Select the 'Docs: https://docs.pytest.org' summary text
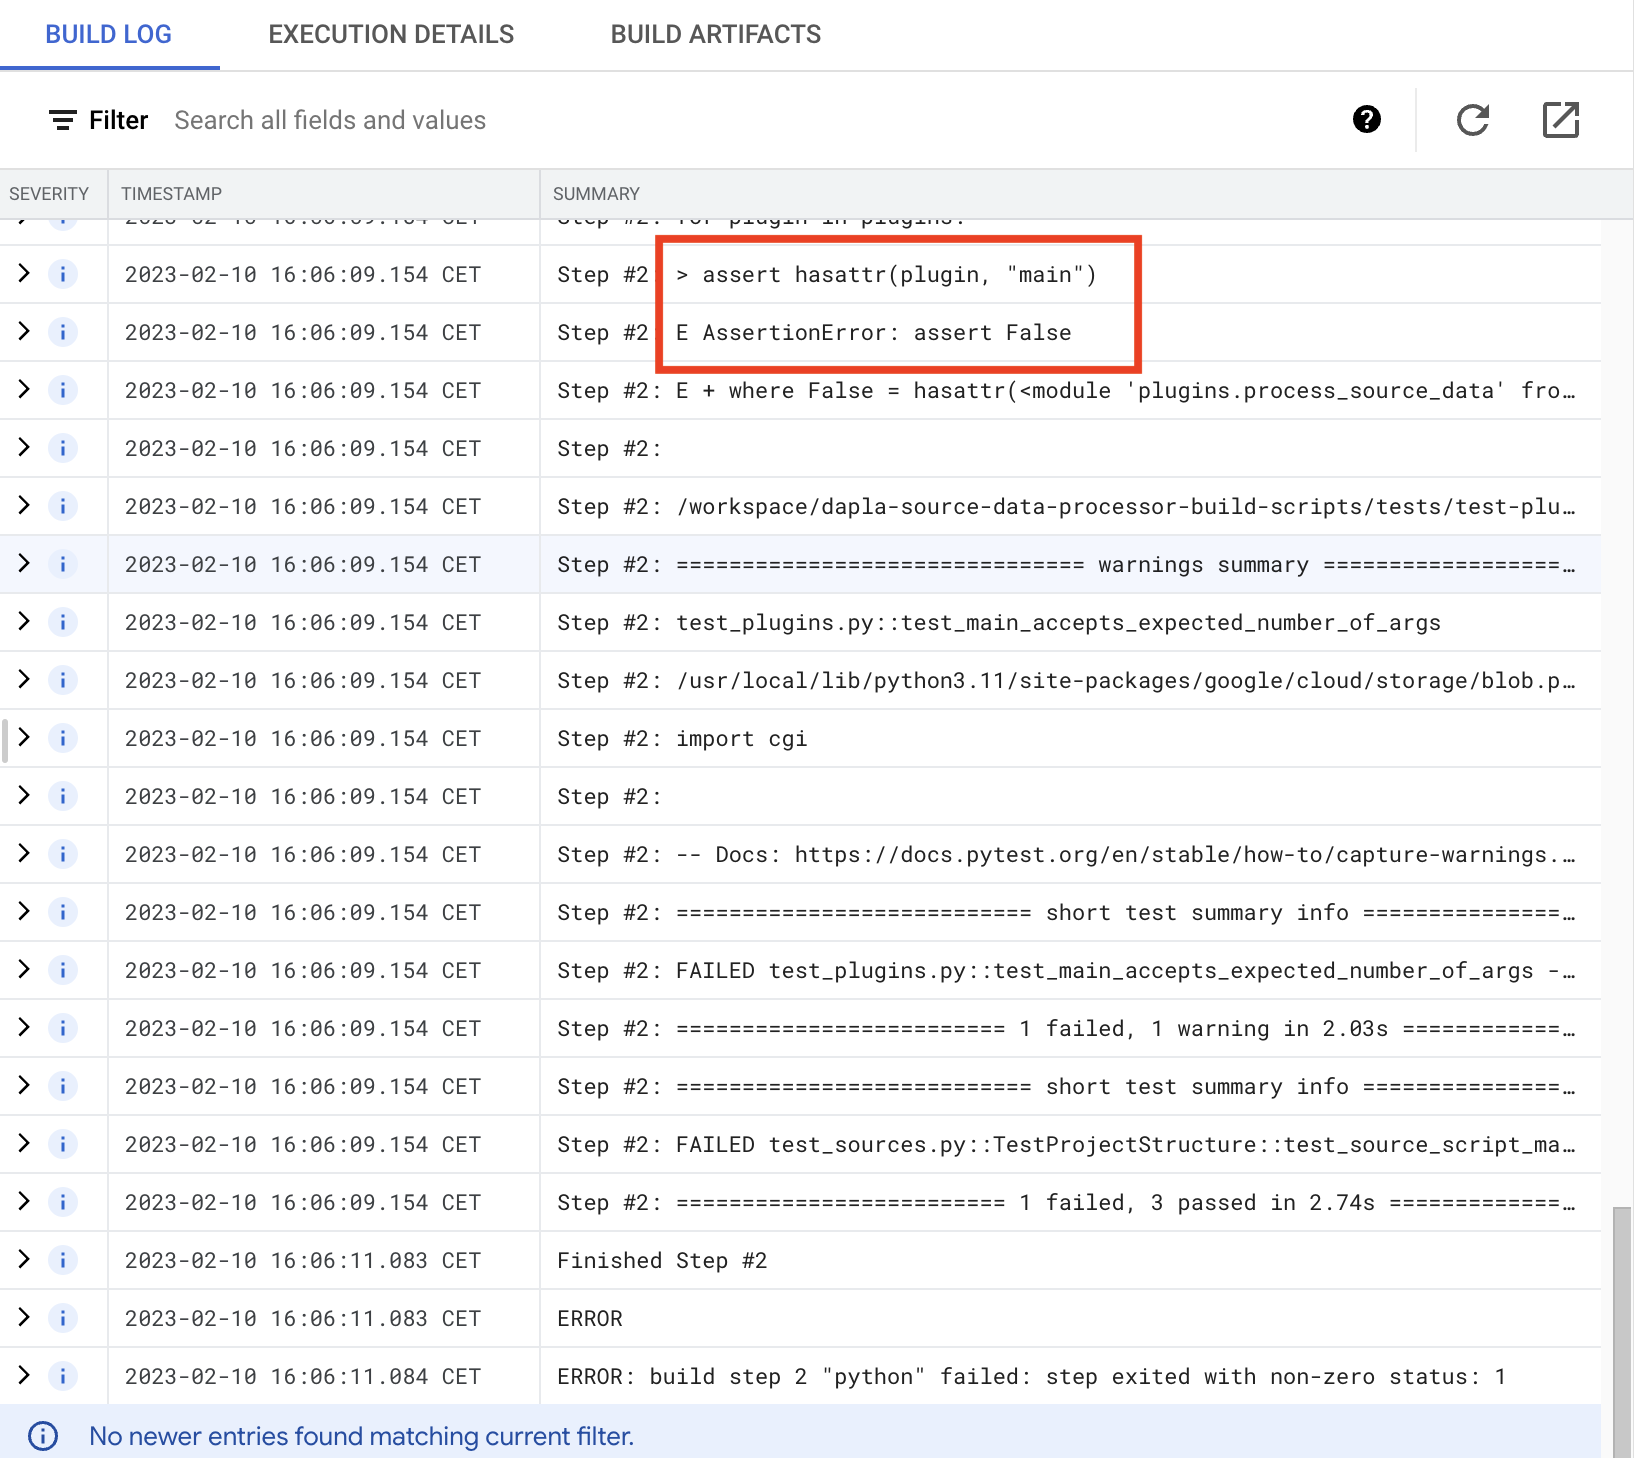This screenshot has width=1634, height=1458. click(x=1066, y=854)
